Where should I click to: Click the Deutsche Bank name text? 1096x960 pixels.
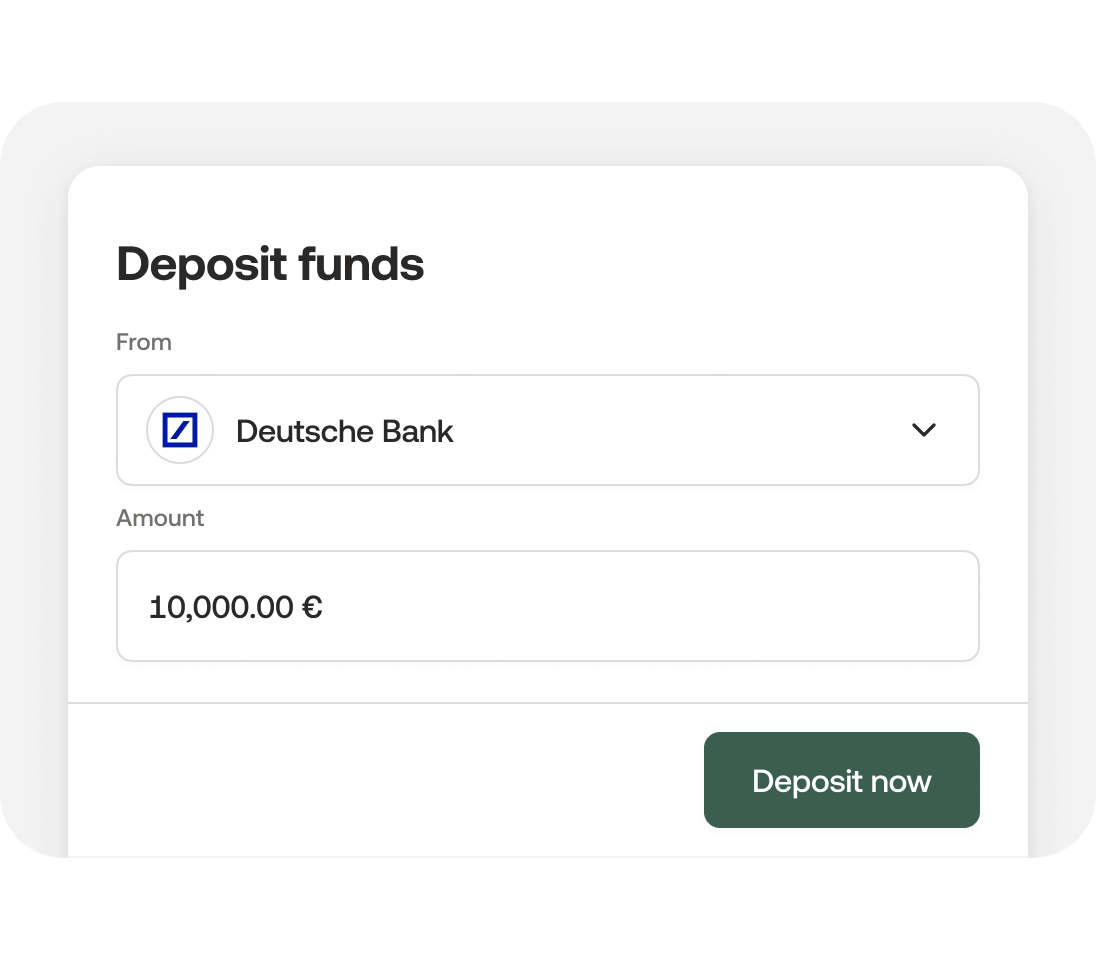tap(345, 430)
